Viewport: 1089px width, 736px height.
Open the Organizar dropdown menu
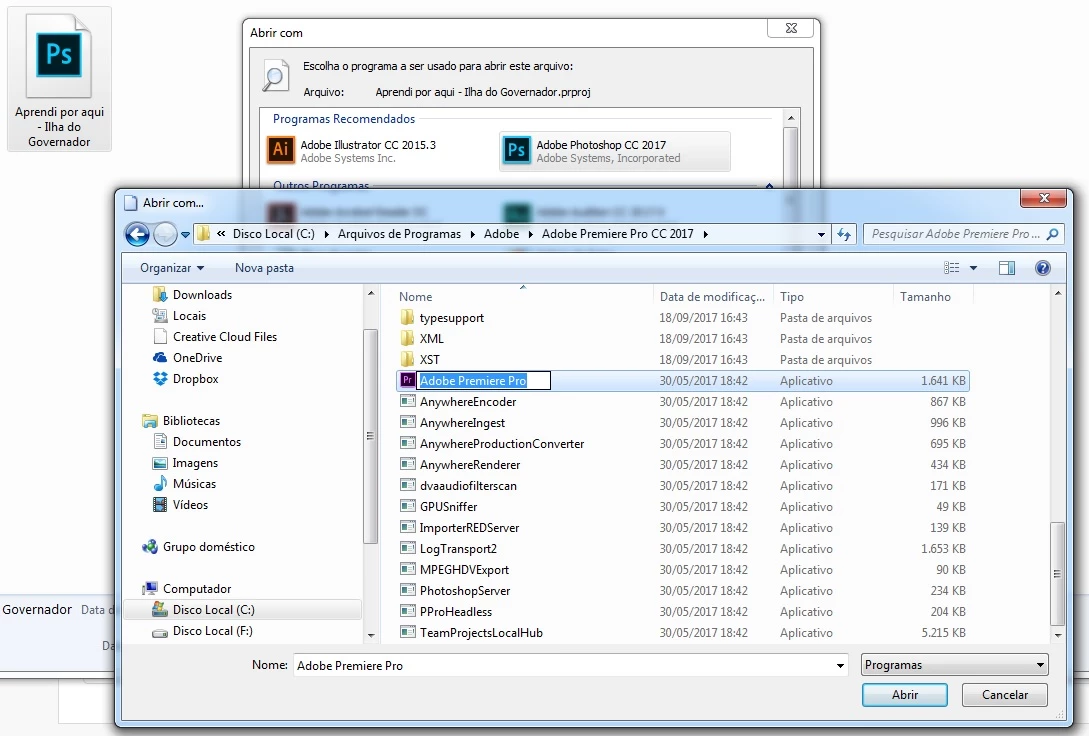(x=172, y=268)
